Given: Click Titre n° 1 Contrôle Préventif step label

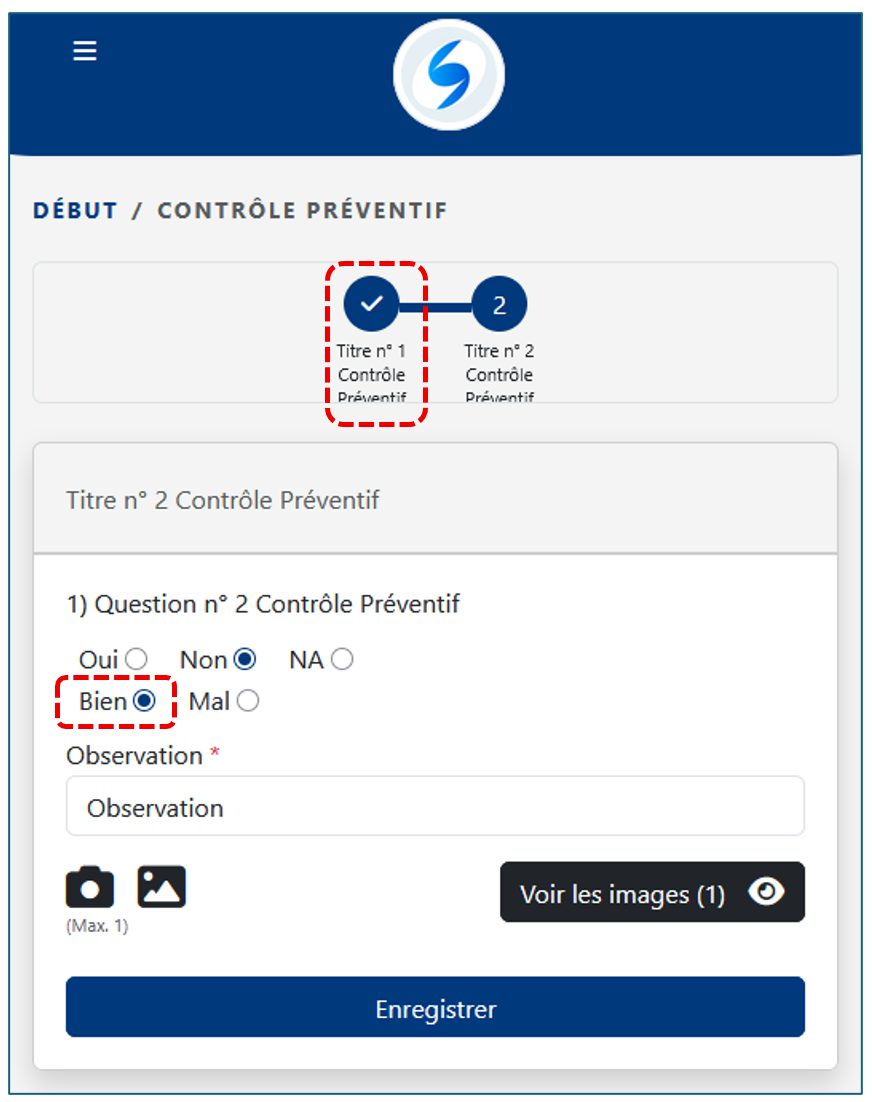Looking at the screenshot, I should point(372,375).
